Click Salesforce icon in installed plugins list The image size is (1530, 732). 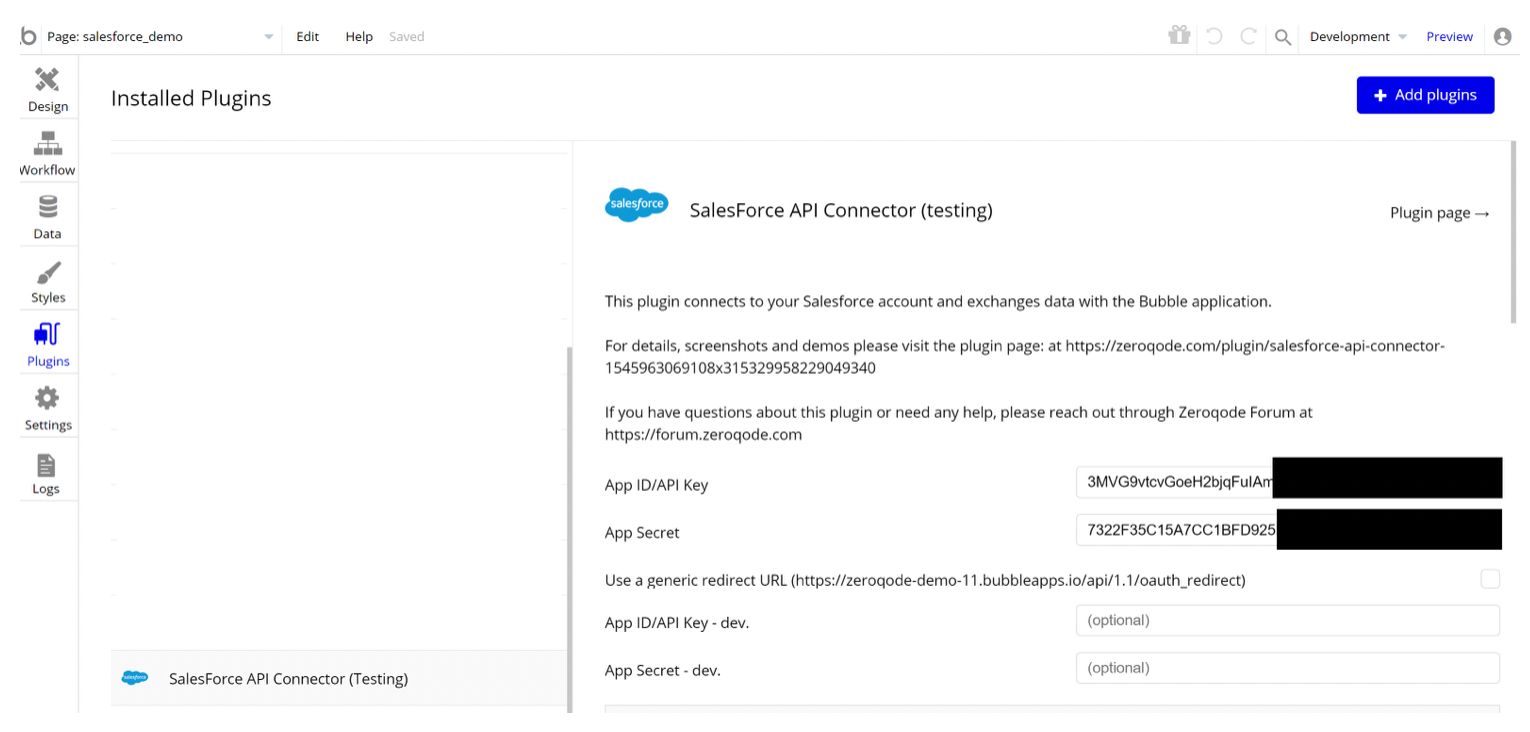pyautogui.click(x=135, y=678)
